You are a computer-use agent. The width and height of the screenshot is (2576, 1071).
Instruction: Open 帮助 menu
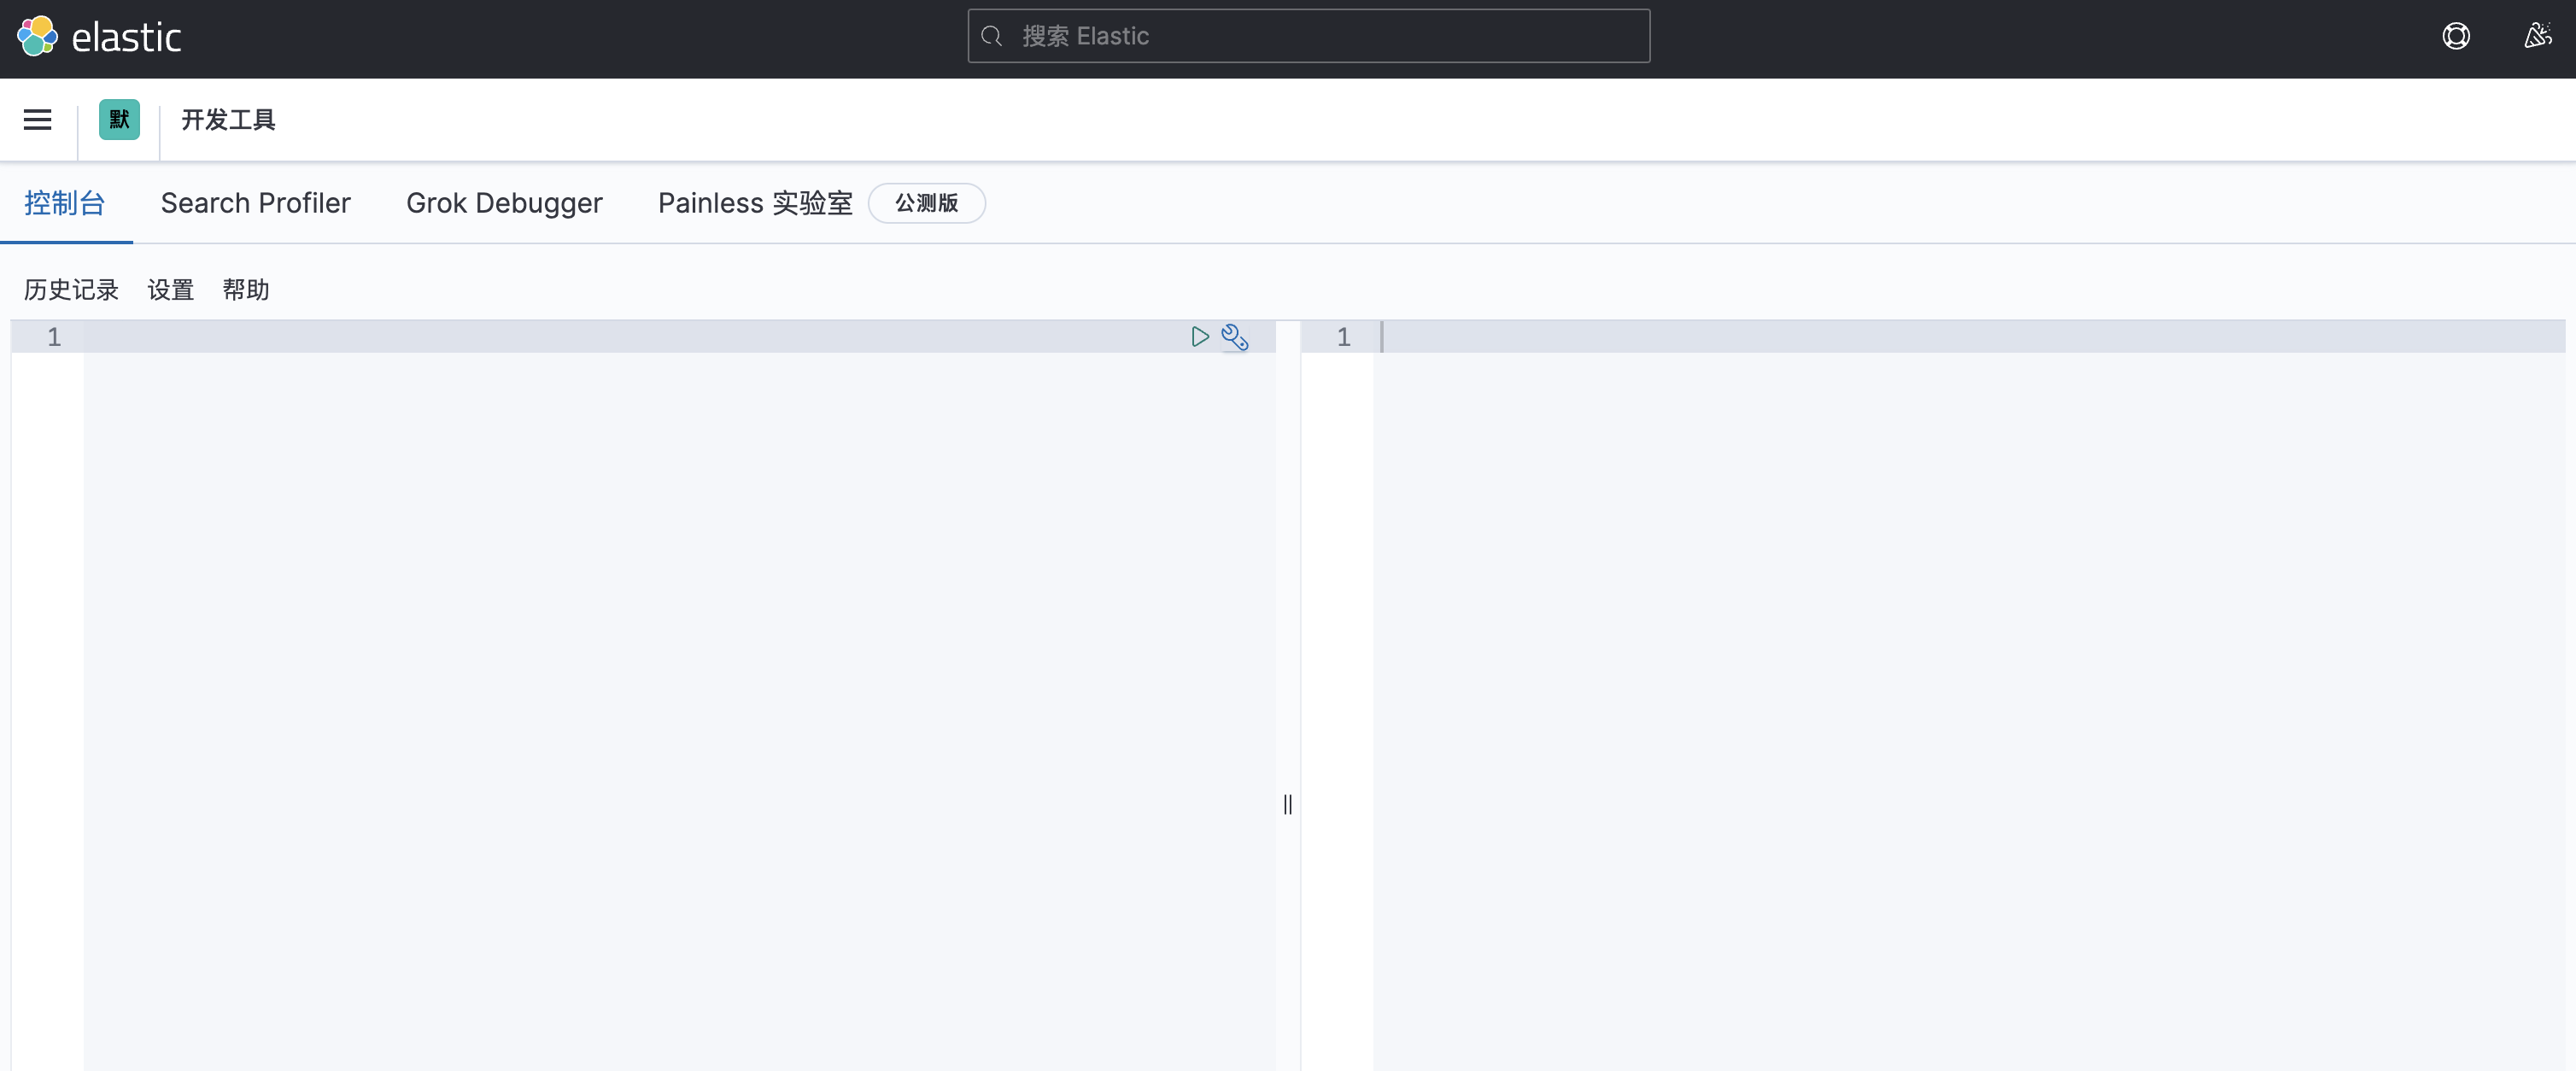247,290
